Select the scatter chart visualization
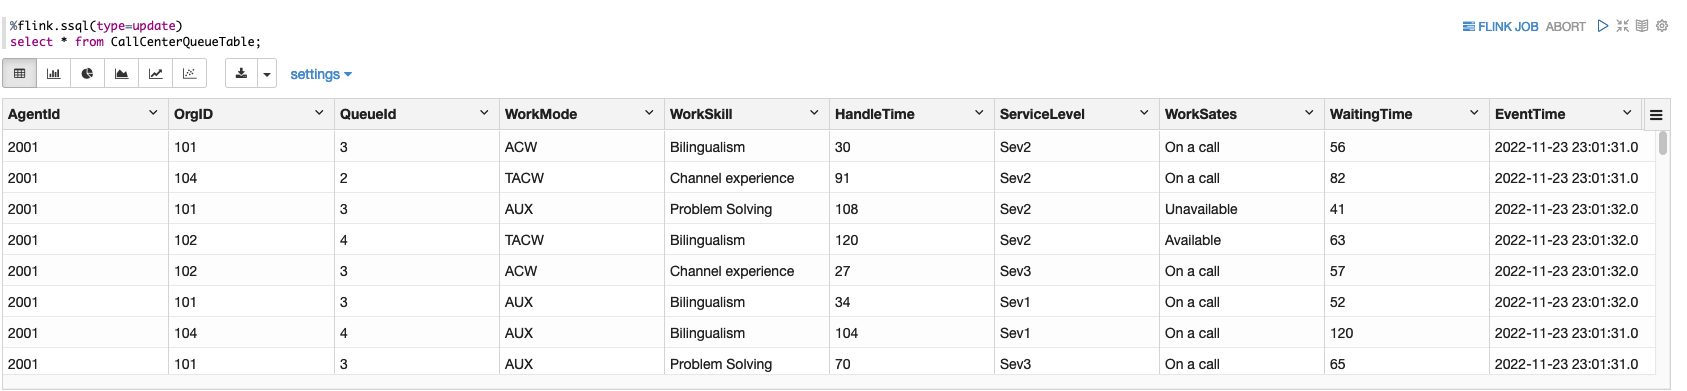This screenshot has height=391, width=1687. tap(190, 74)
